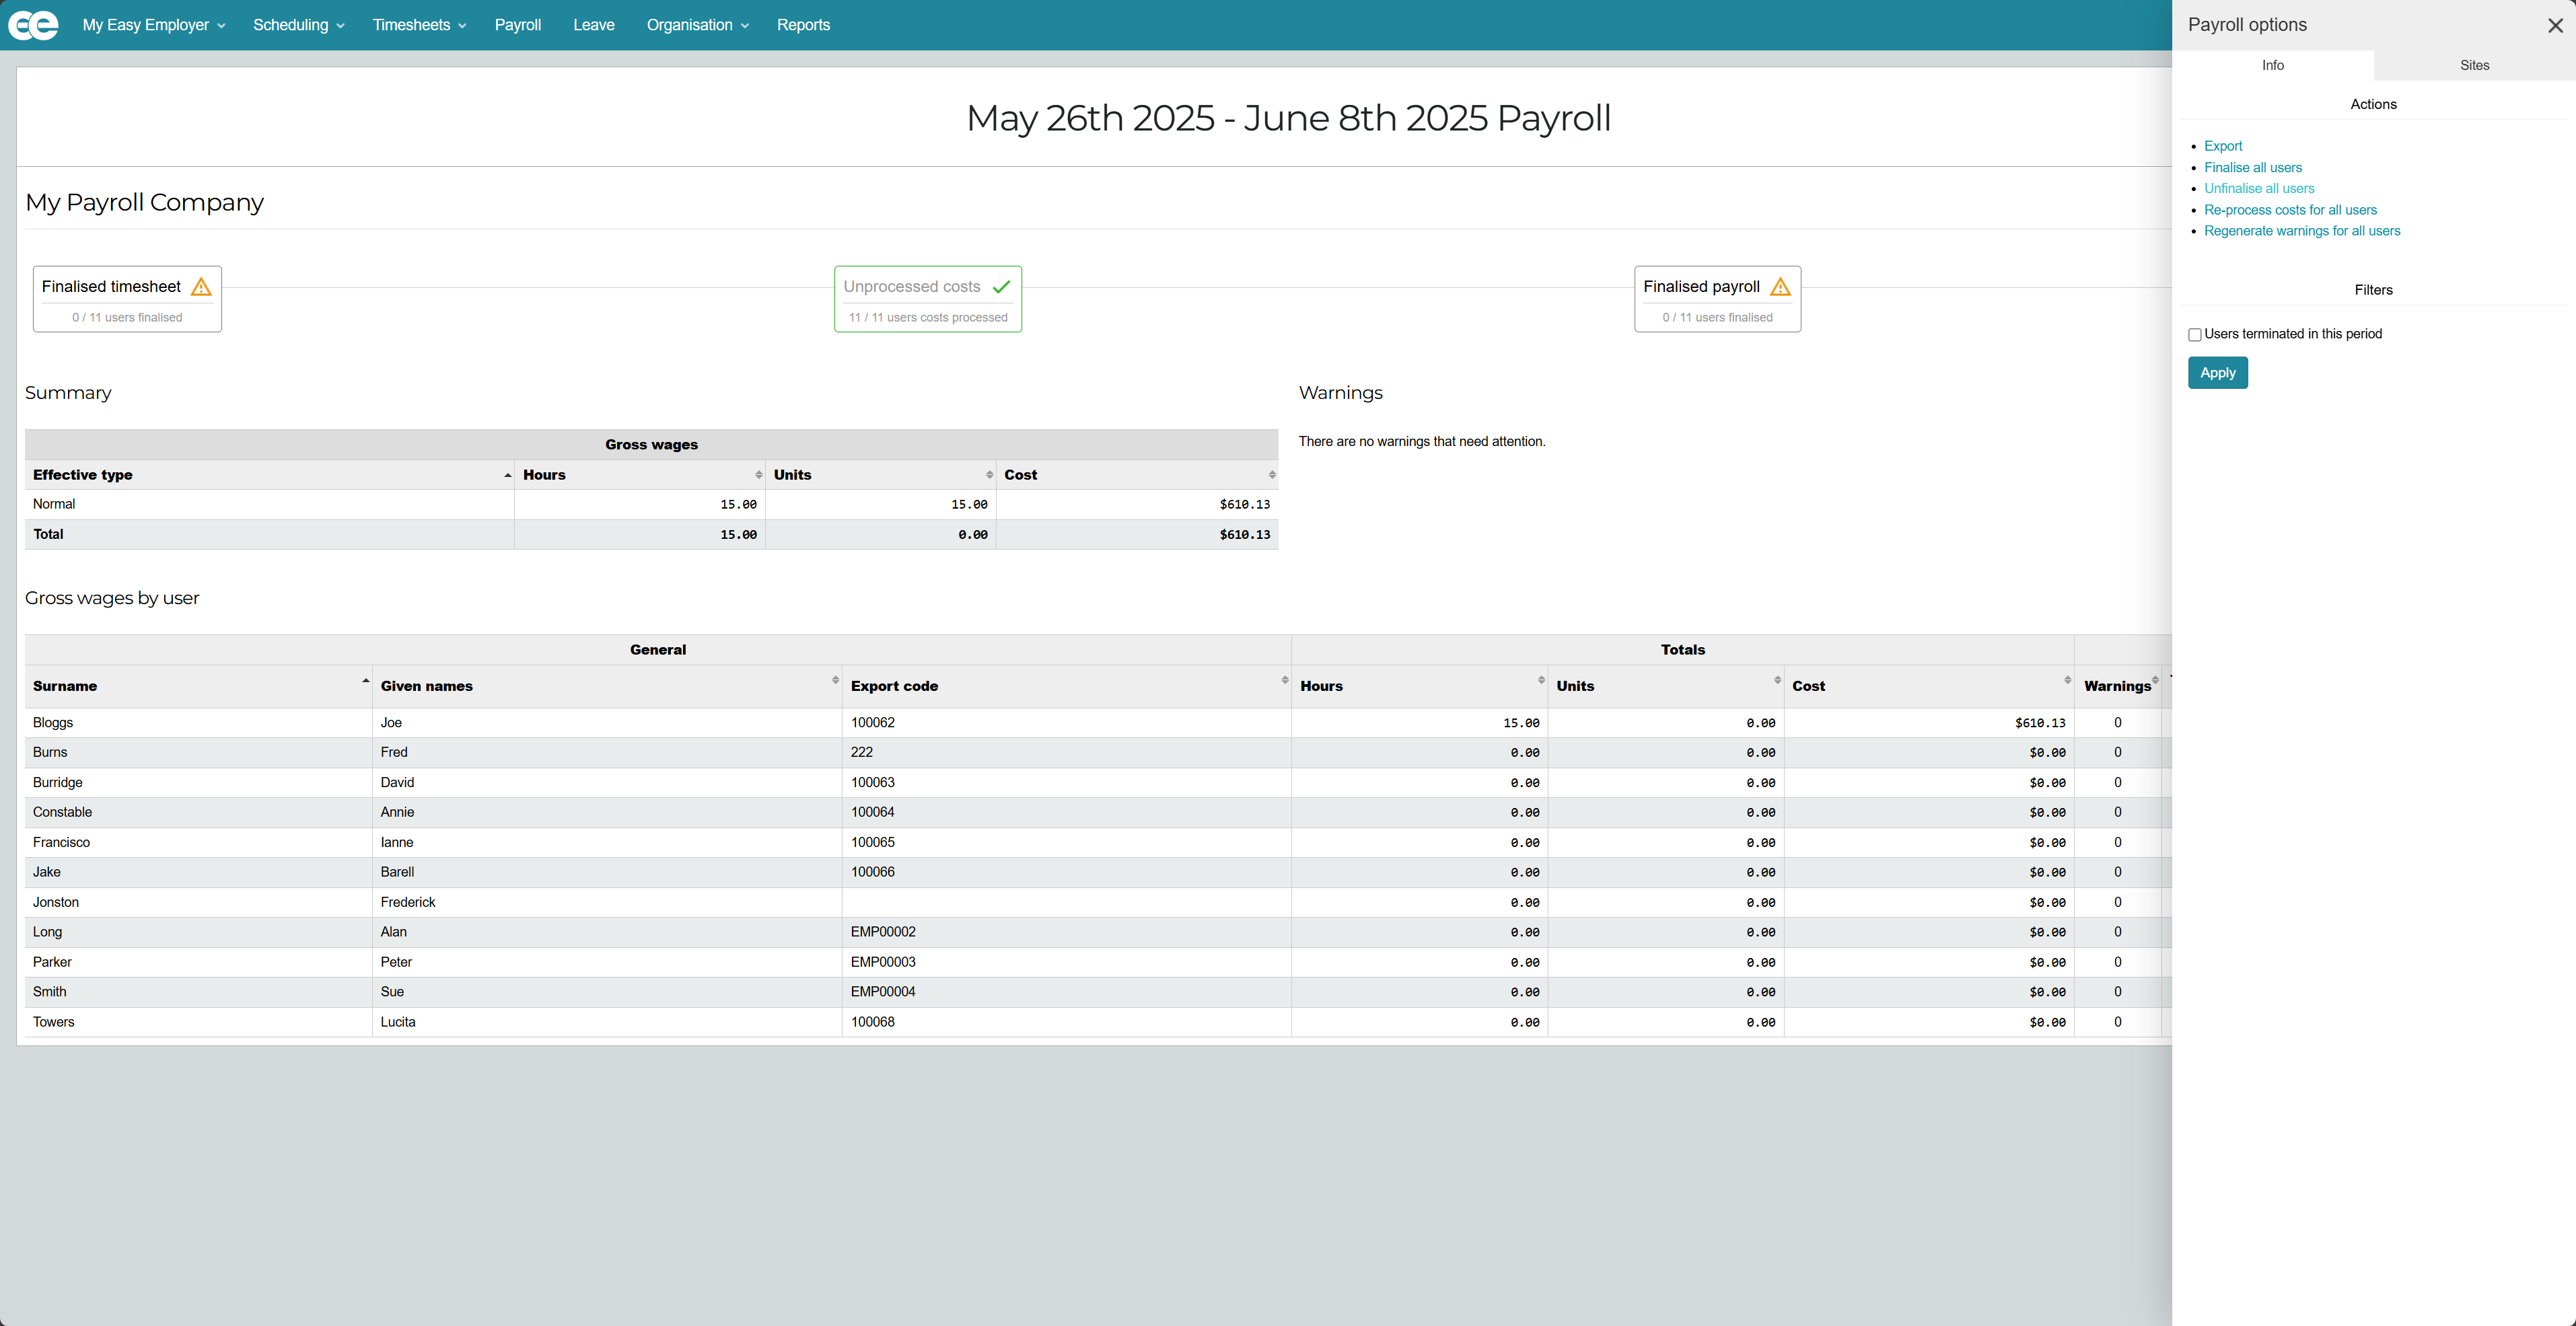Select the Burns surname cell
2576x1326 pixels.
click(x=198, y=753)
